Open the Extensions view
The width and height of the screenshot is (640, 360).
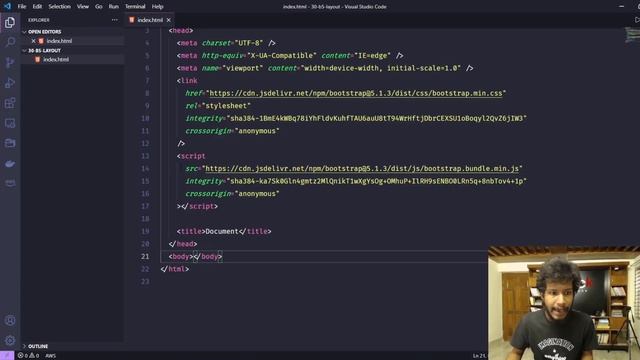(x=10, y=102)
